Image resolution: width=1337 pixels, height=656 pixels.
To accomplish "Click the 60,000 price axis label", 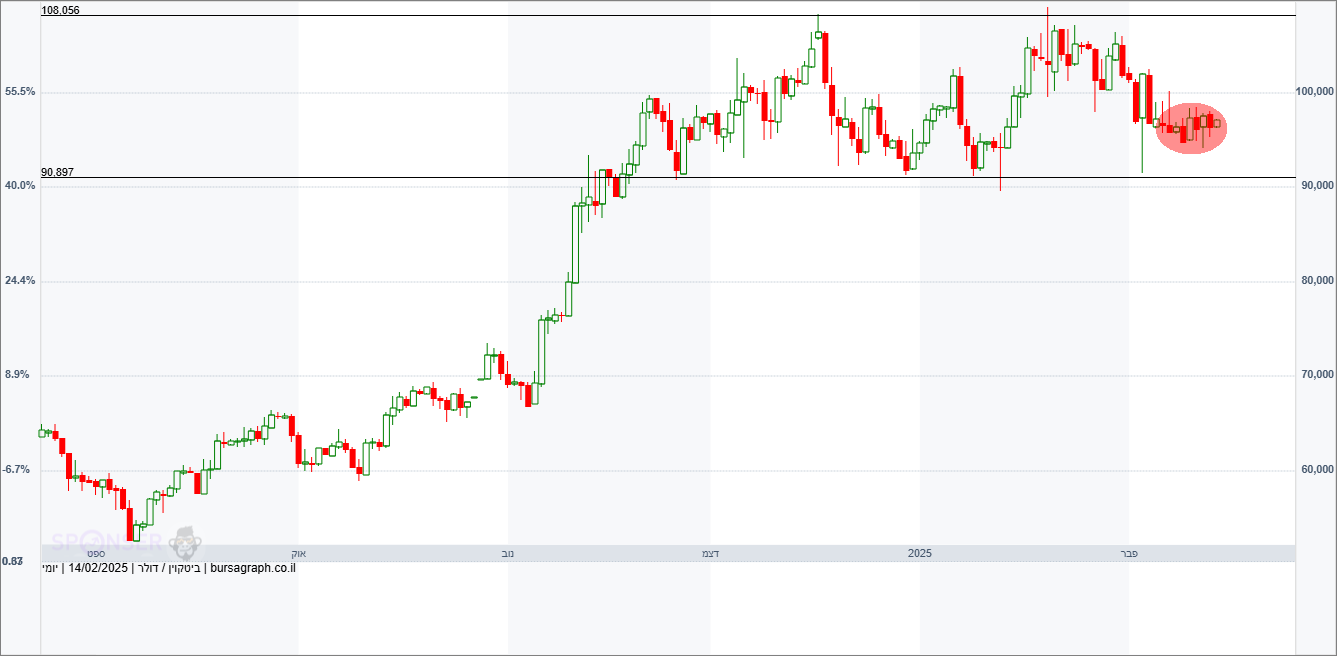I will [1317, 469].
